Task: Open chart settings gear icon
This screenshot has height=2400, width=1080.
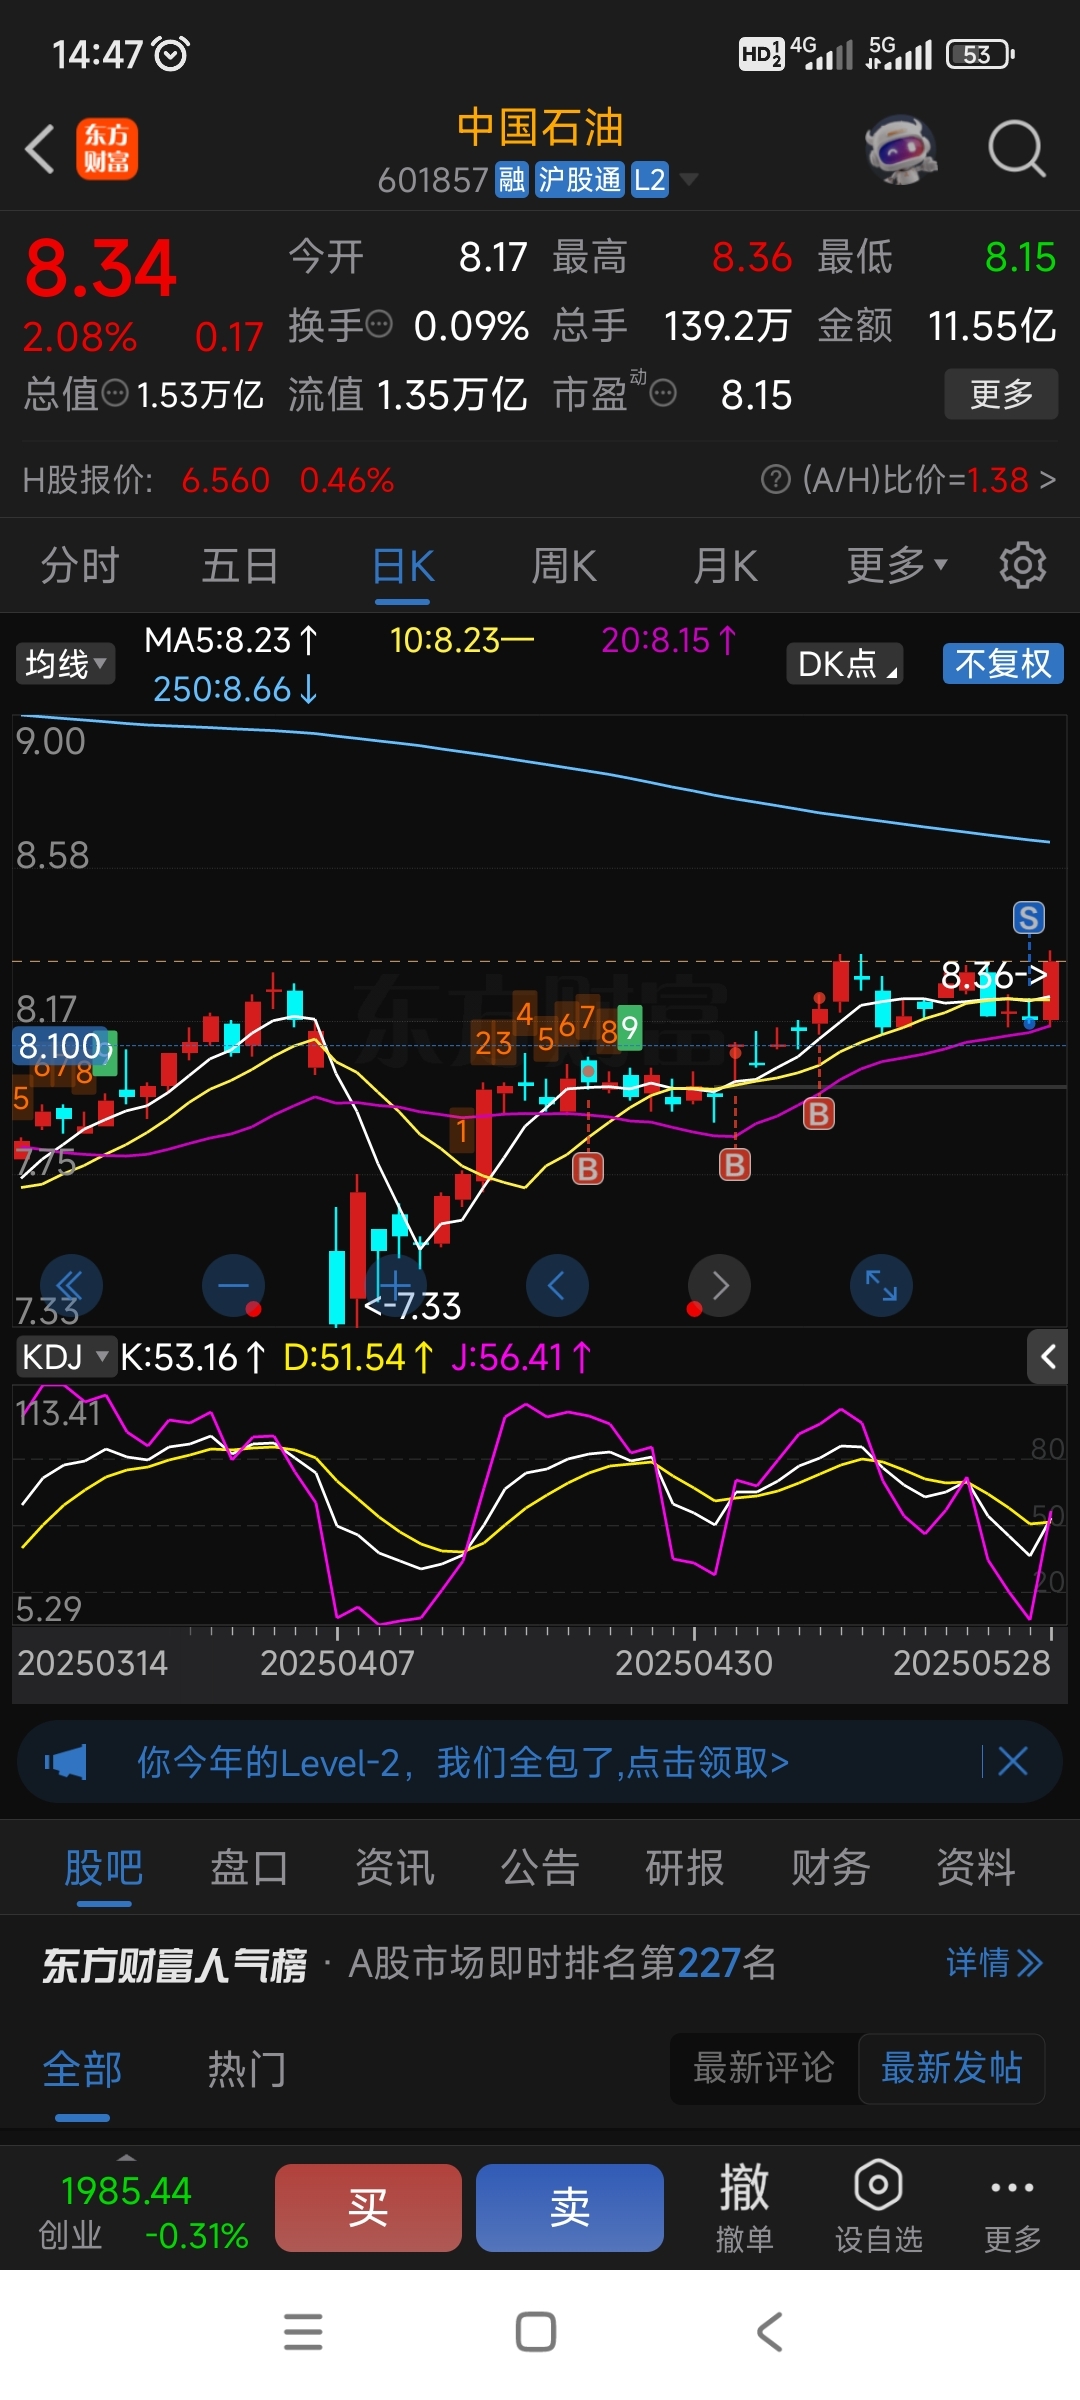Action: pyautogui.click(x=1022, y=566)
